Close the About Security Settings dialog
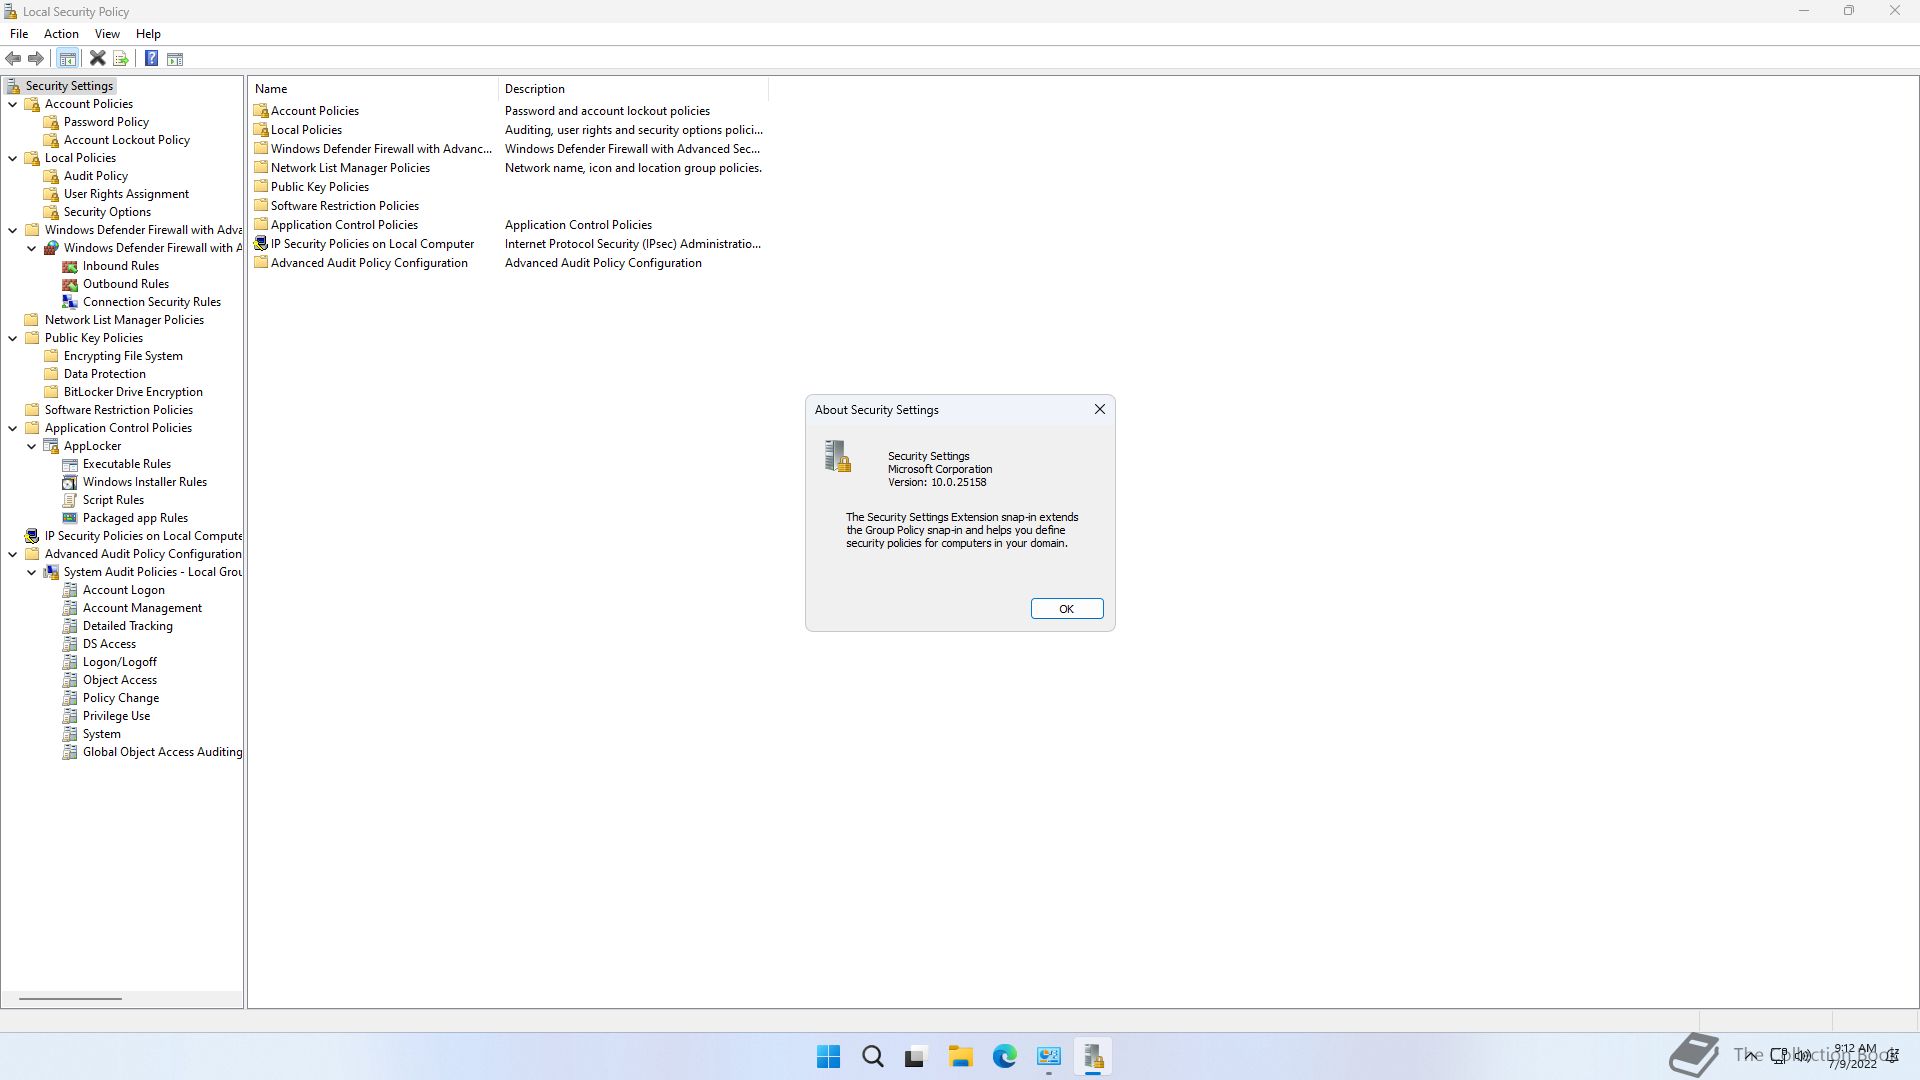 1099,409
